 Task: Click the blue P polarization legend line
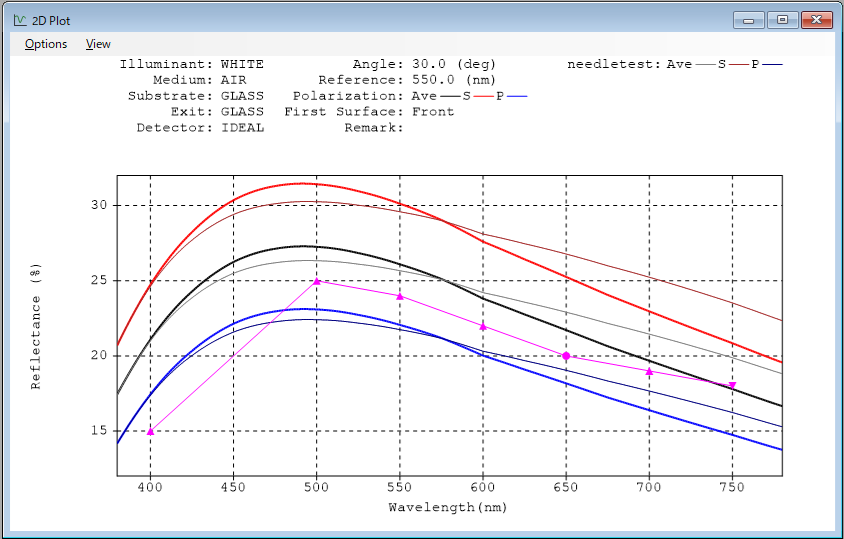click(517, 96)
